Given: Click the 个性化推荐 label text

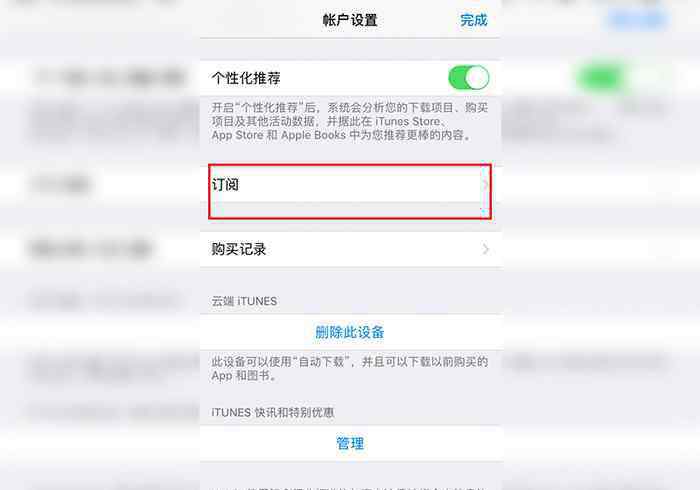Looking at the screenshot, I should [246, 78].
